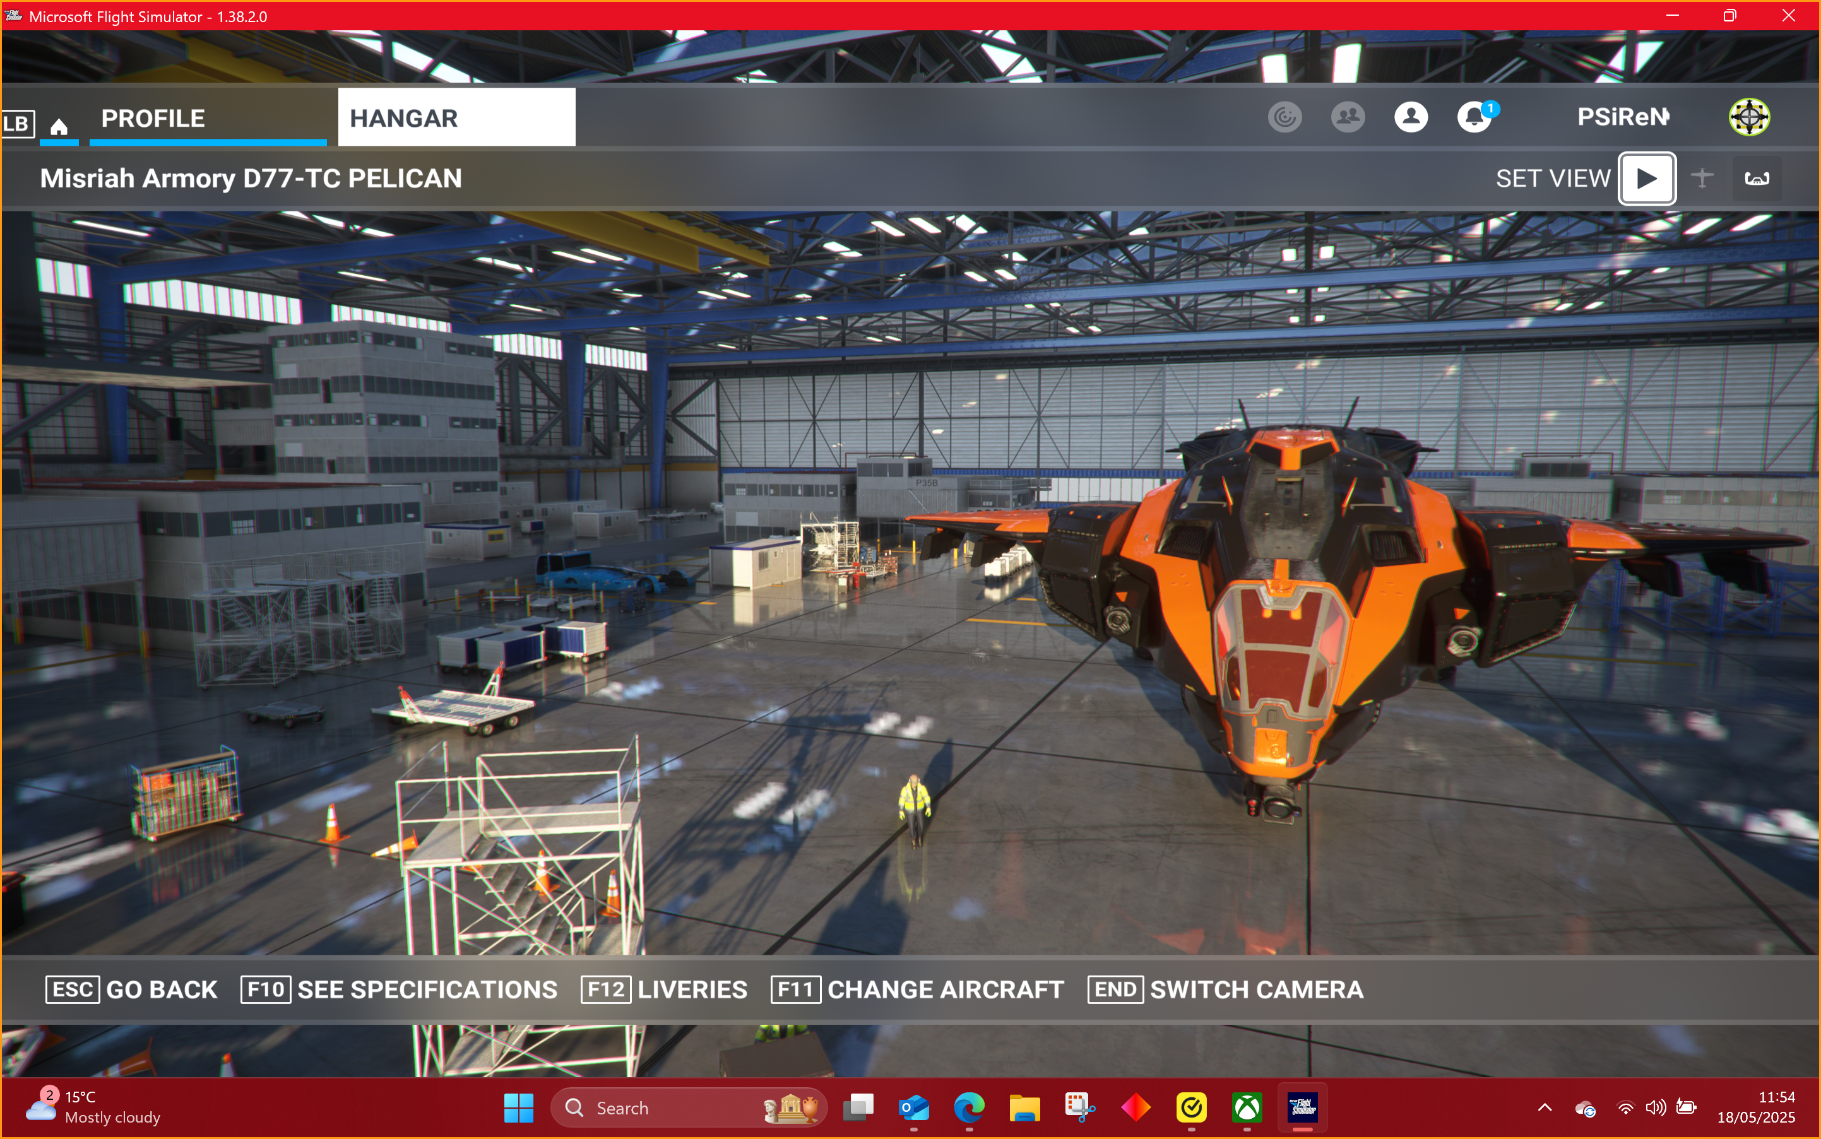Choose CHANGE AIRCRAFT
The height and width of the screenshot is (1139, 1821).
917,990
